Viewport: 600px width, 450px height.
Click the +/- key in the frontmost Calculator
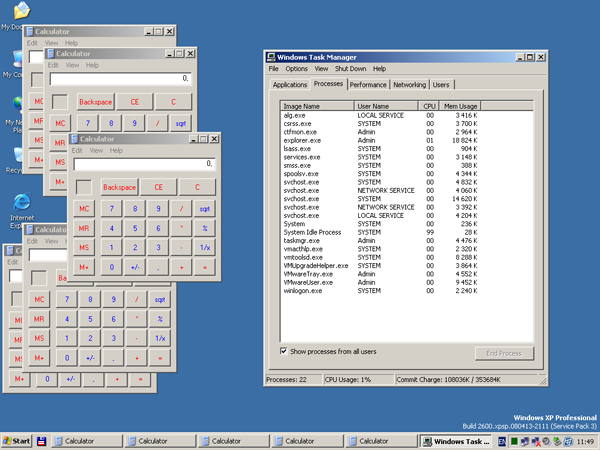pyautogui.click(x=135, y=267)
